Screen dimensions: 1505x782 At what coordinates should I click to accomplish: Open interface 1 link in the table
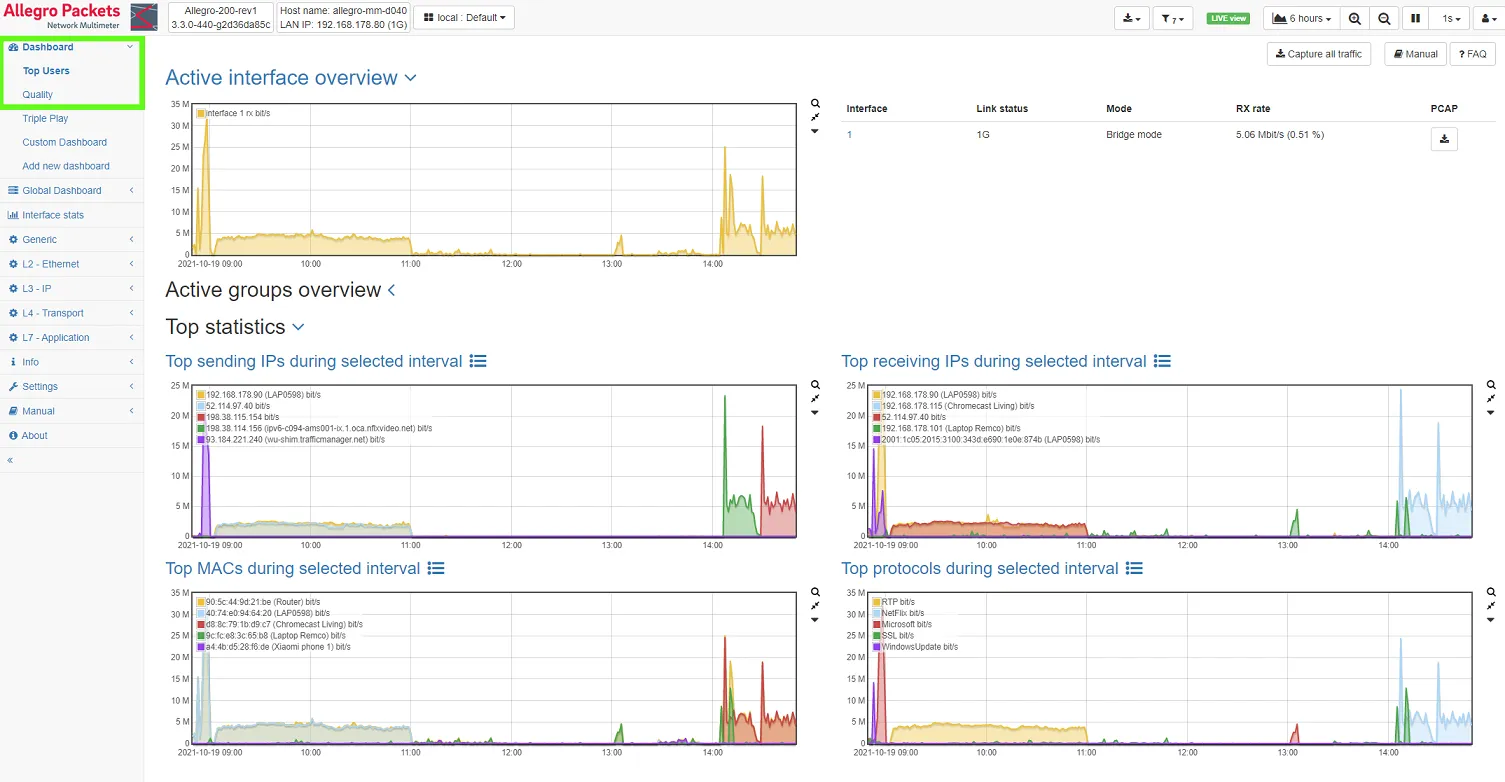tap(850, 135)
